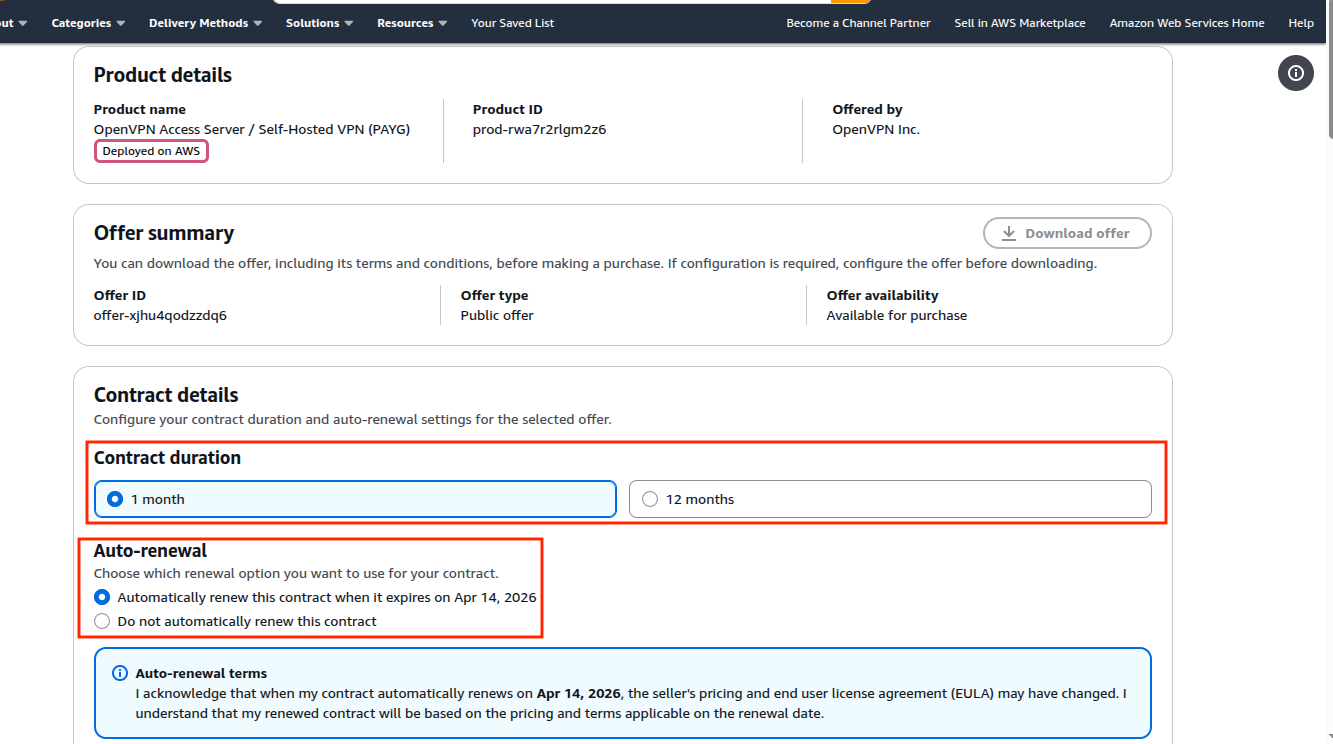Click the vertical page scrollbar
Image resolution: width=1333 pixels, height=744 pixels.
pyautogui.click(x=1328, y=80)
